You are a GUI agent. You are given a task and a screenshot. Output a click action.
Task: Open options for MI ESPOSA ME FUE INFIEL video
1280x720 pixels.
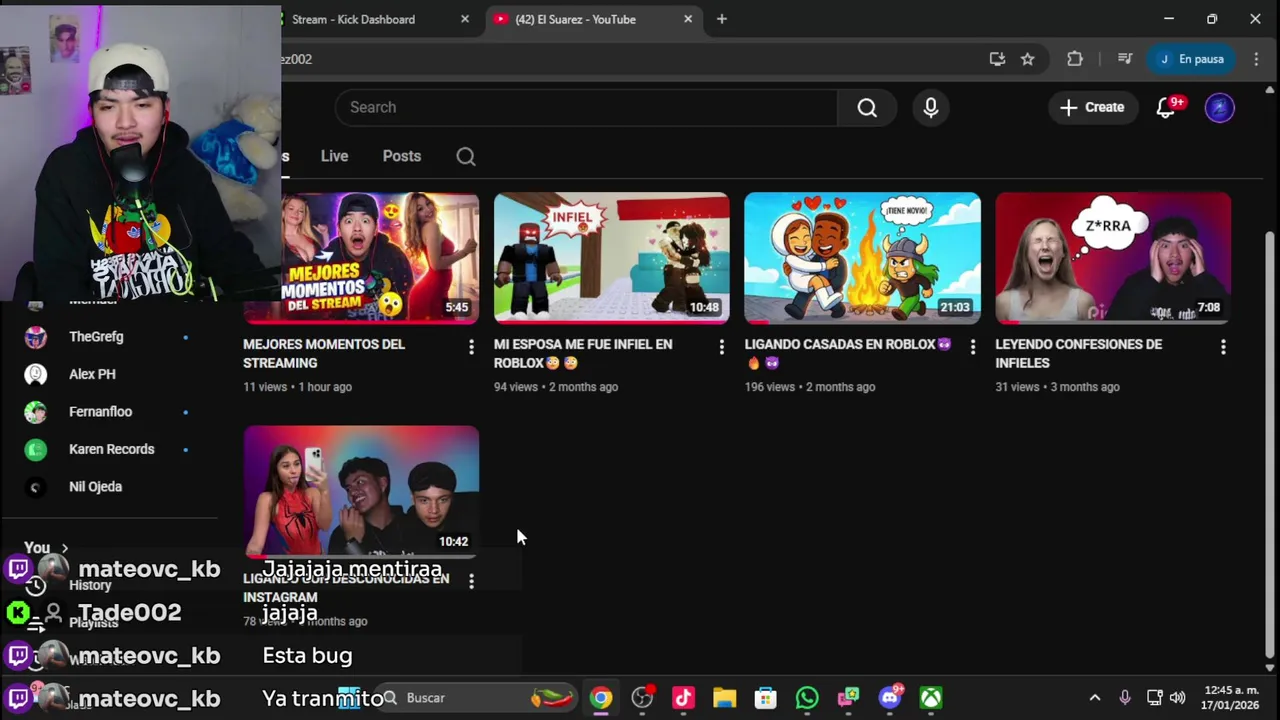click(x=721, y=347)
